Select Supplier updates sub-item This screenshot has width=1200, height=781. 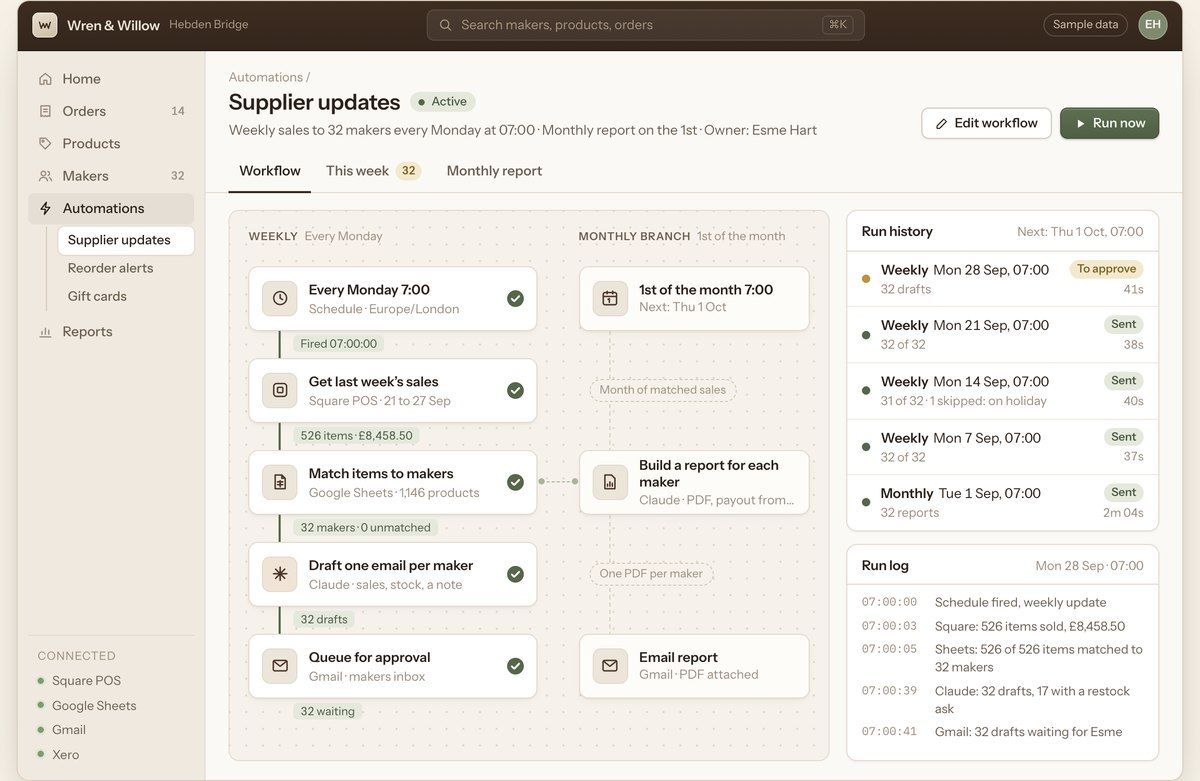126,240
